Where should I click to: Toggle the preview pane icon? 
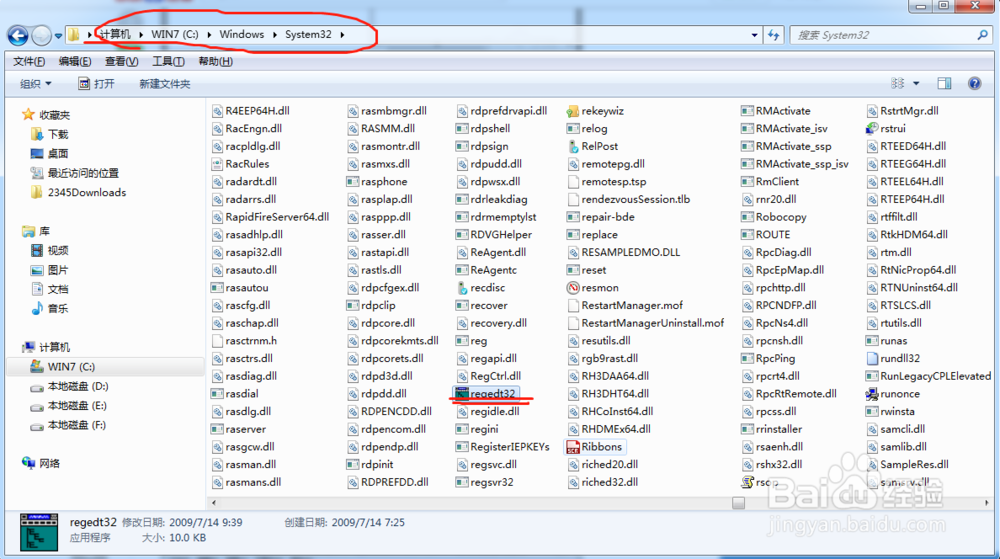pyautogui.click(x=944, y=83)
